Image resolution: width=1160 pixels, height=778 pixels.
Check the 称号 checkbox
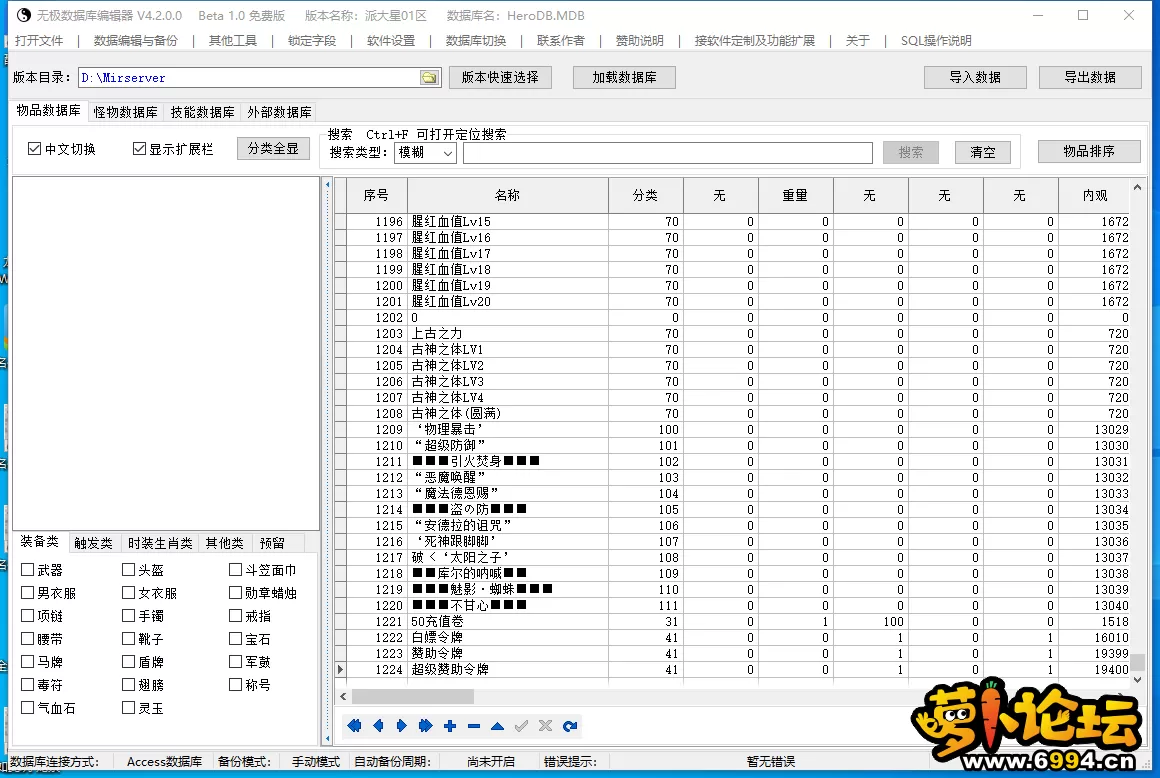[235, 684]
